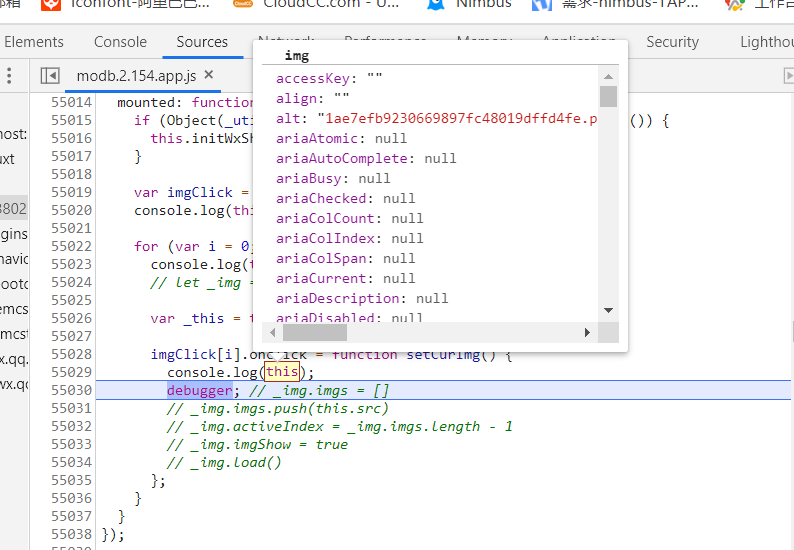Click the popup horizontal scroll left arrow
Viewport: 794px width, 550px height.
coord(273,333)
